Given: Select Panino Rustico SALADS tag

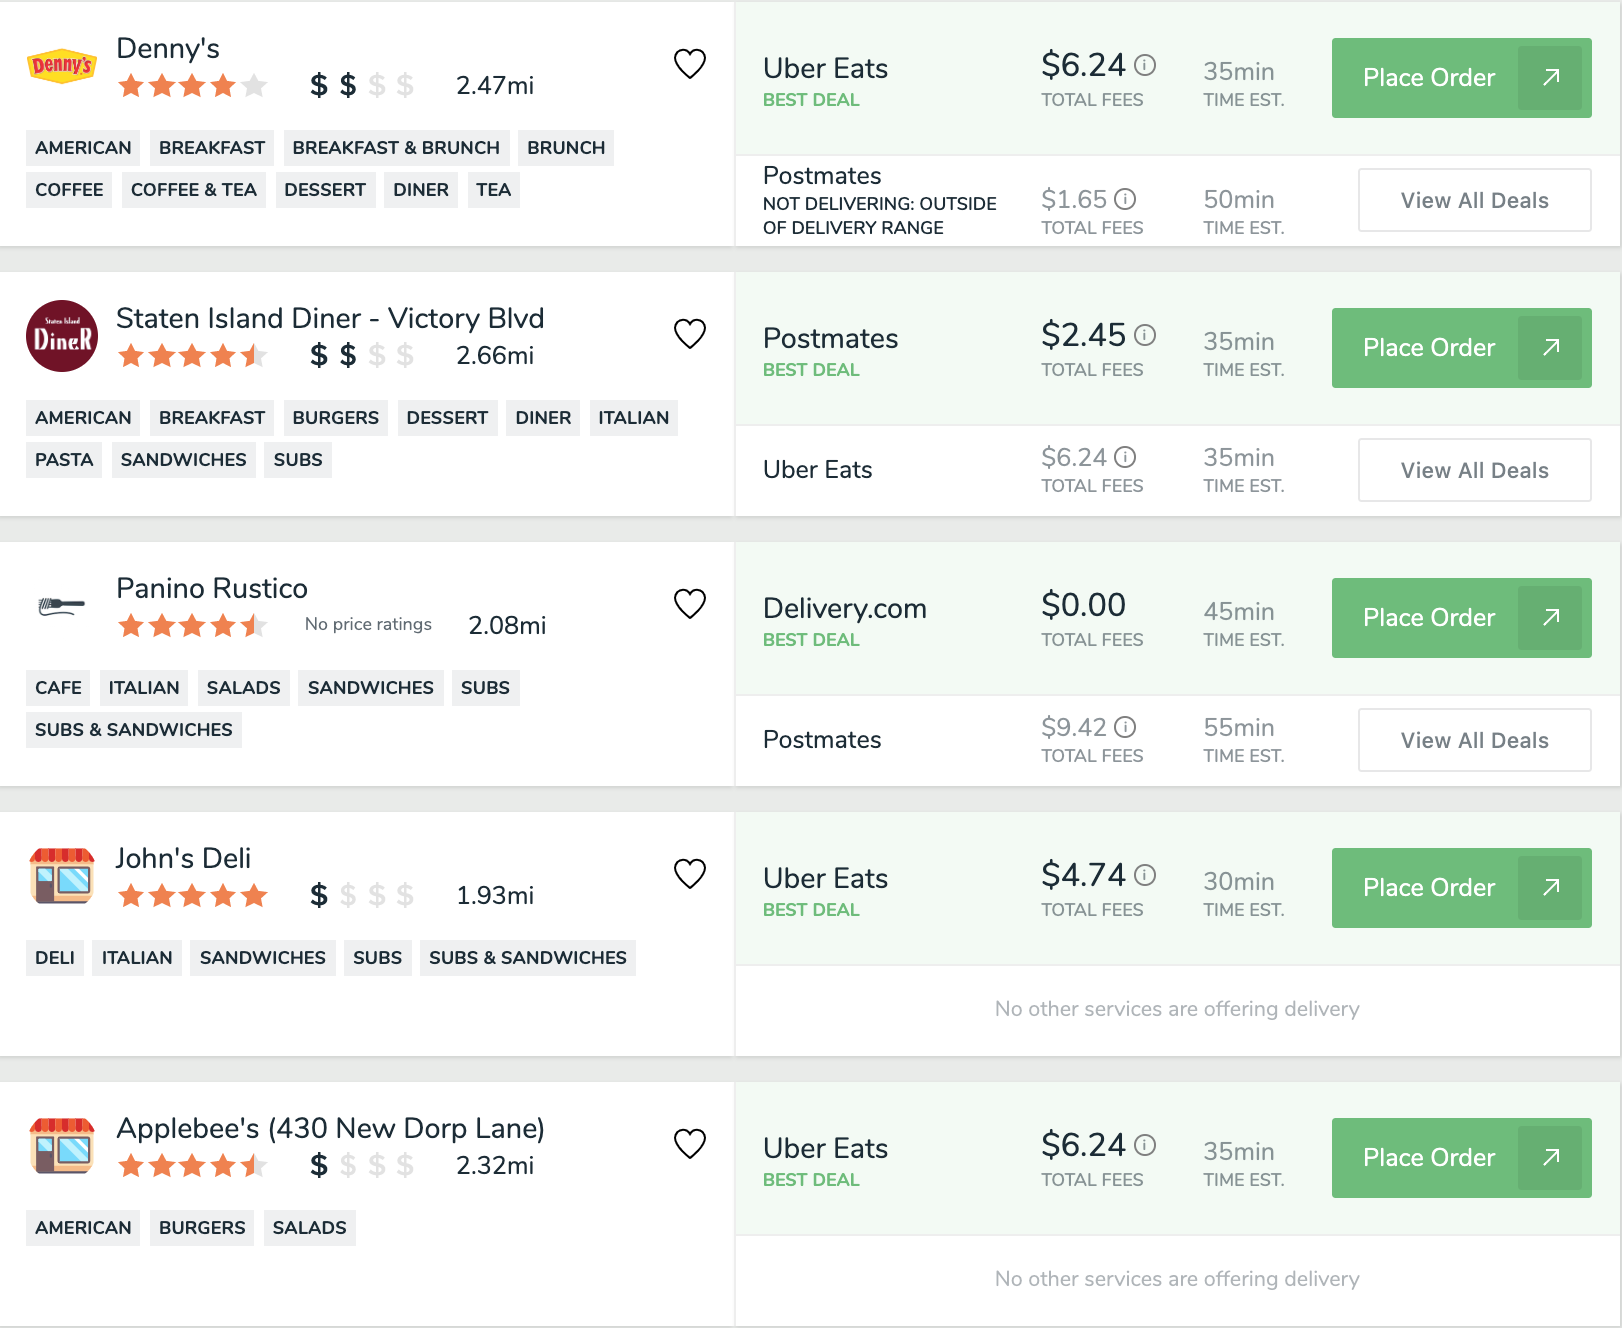Looking at the screenshot, I should tap(244, 688).
